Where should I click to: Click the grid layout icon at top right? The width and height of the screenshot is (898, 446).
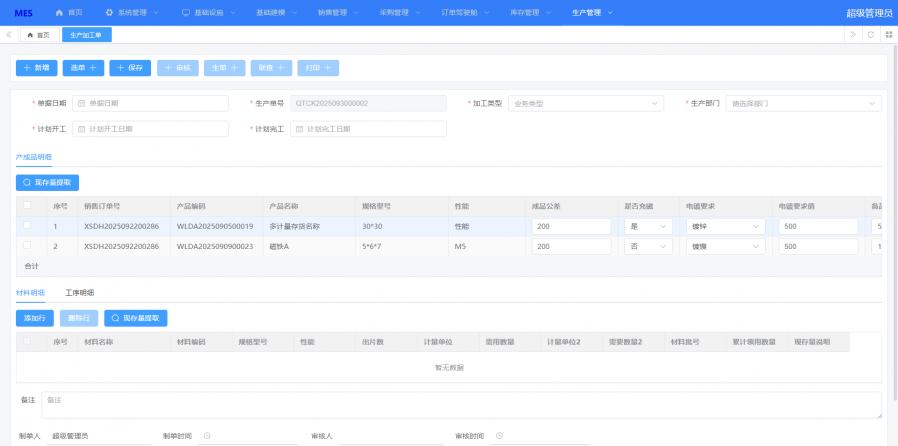888,34
